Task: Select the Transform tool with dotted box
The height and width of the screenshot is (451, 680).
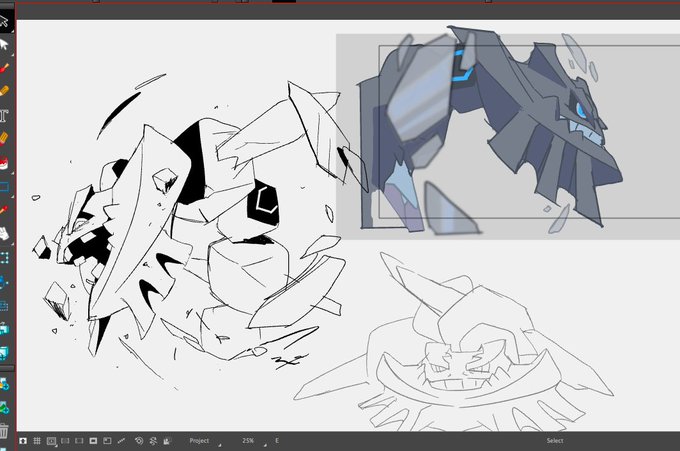Action: (x=4, y=258)
